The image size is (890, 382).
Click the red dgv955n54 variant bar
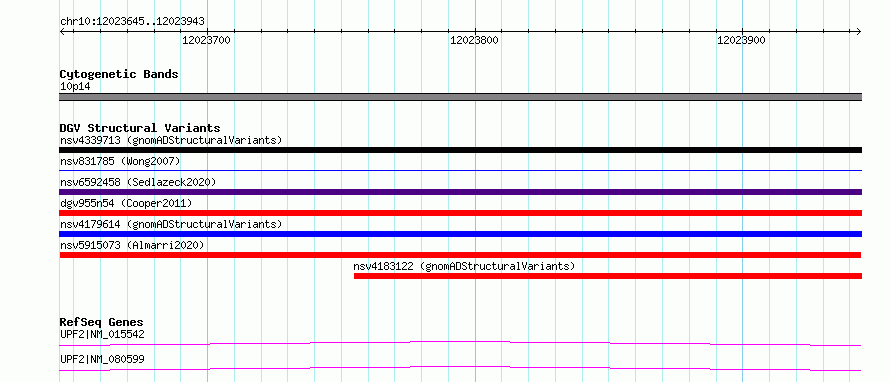click(x=460, y=213)
